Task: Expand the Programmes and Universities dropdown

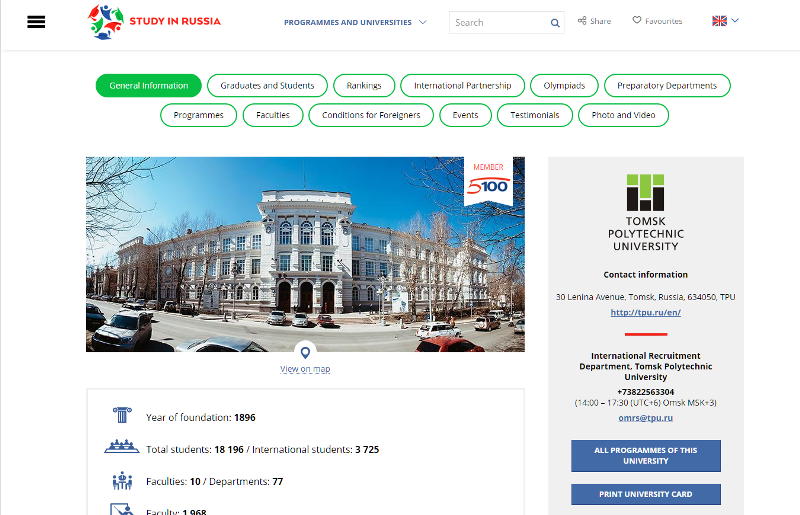Action: click(x=355, y=22)
